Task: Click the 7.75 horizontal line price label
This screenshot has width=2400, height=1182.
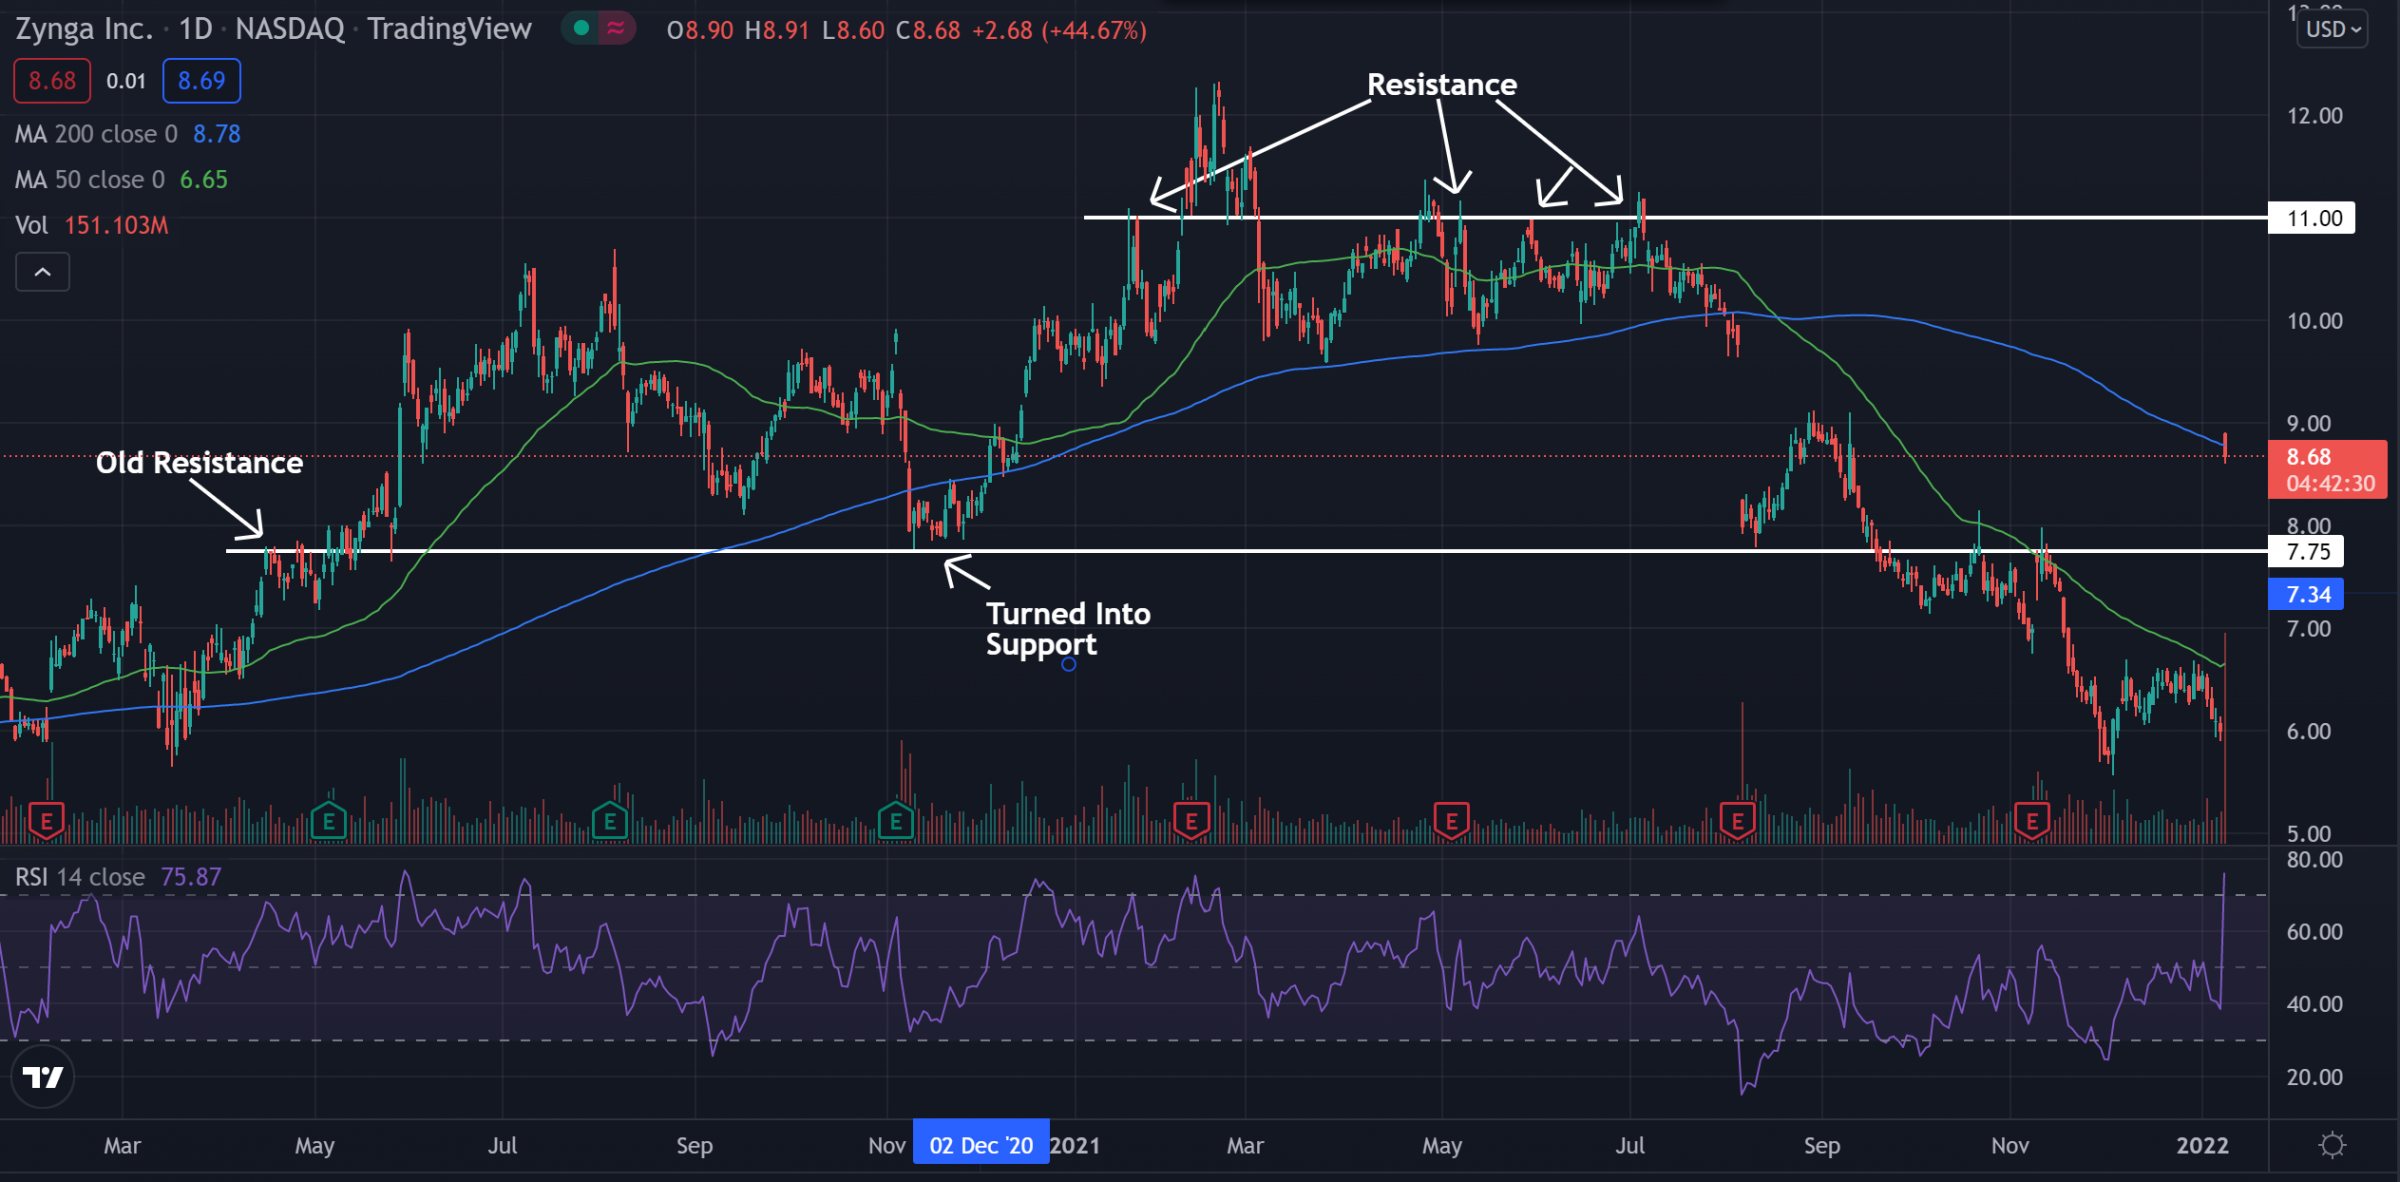Action: tap(2306, 551)
